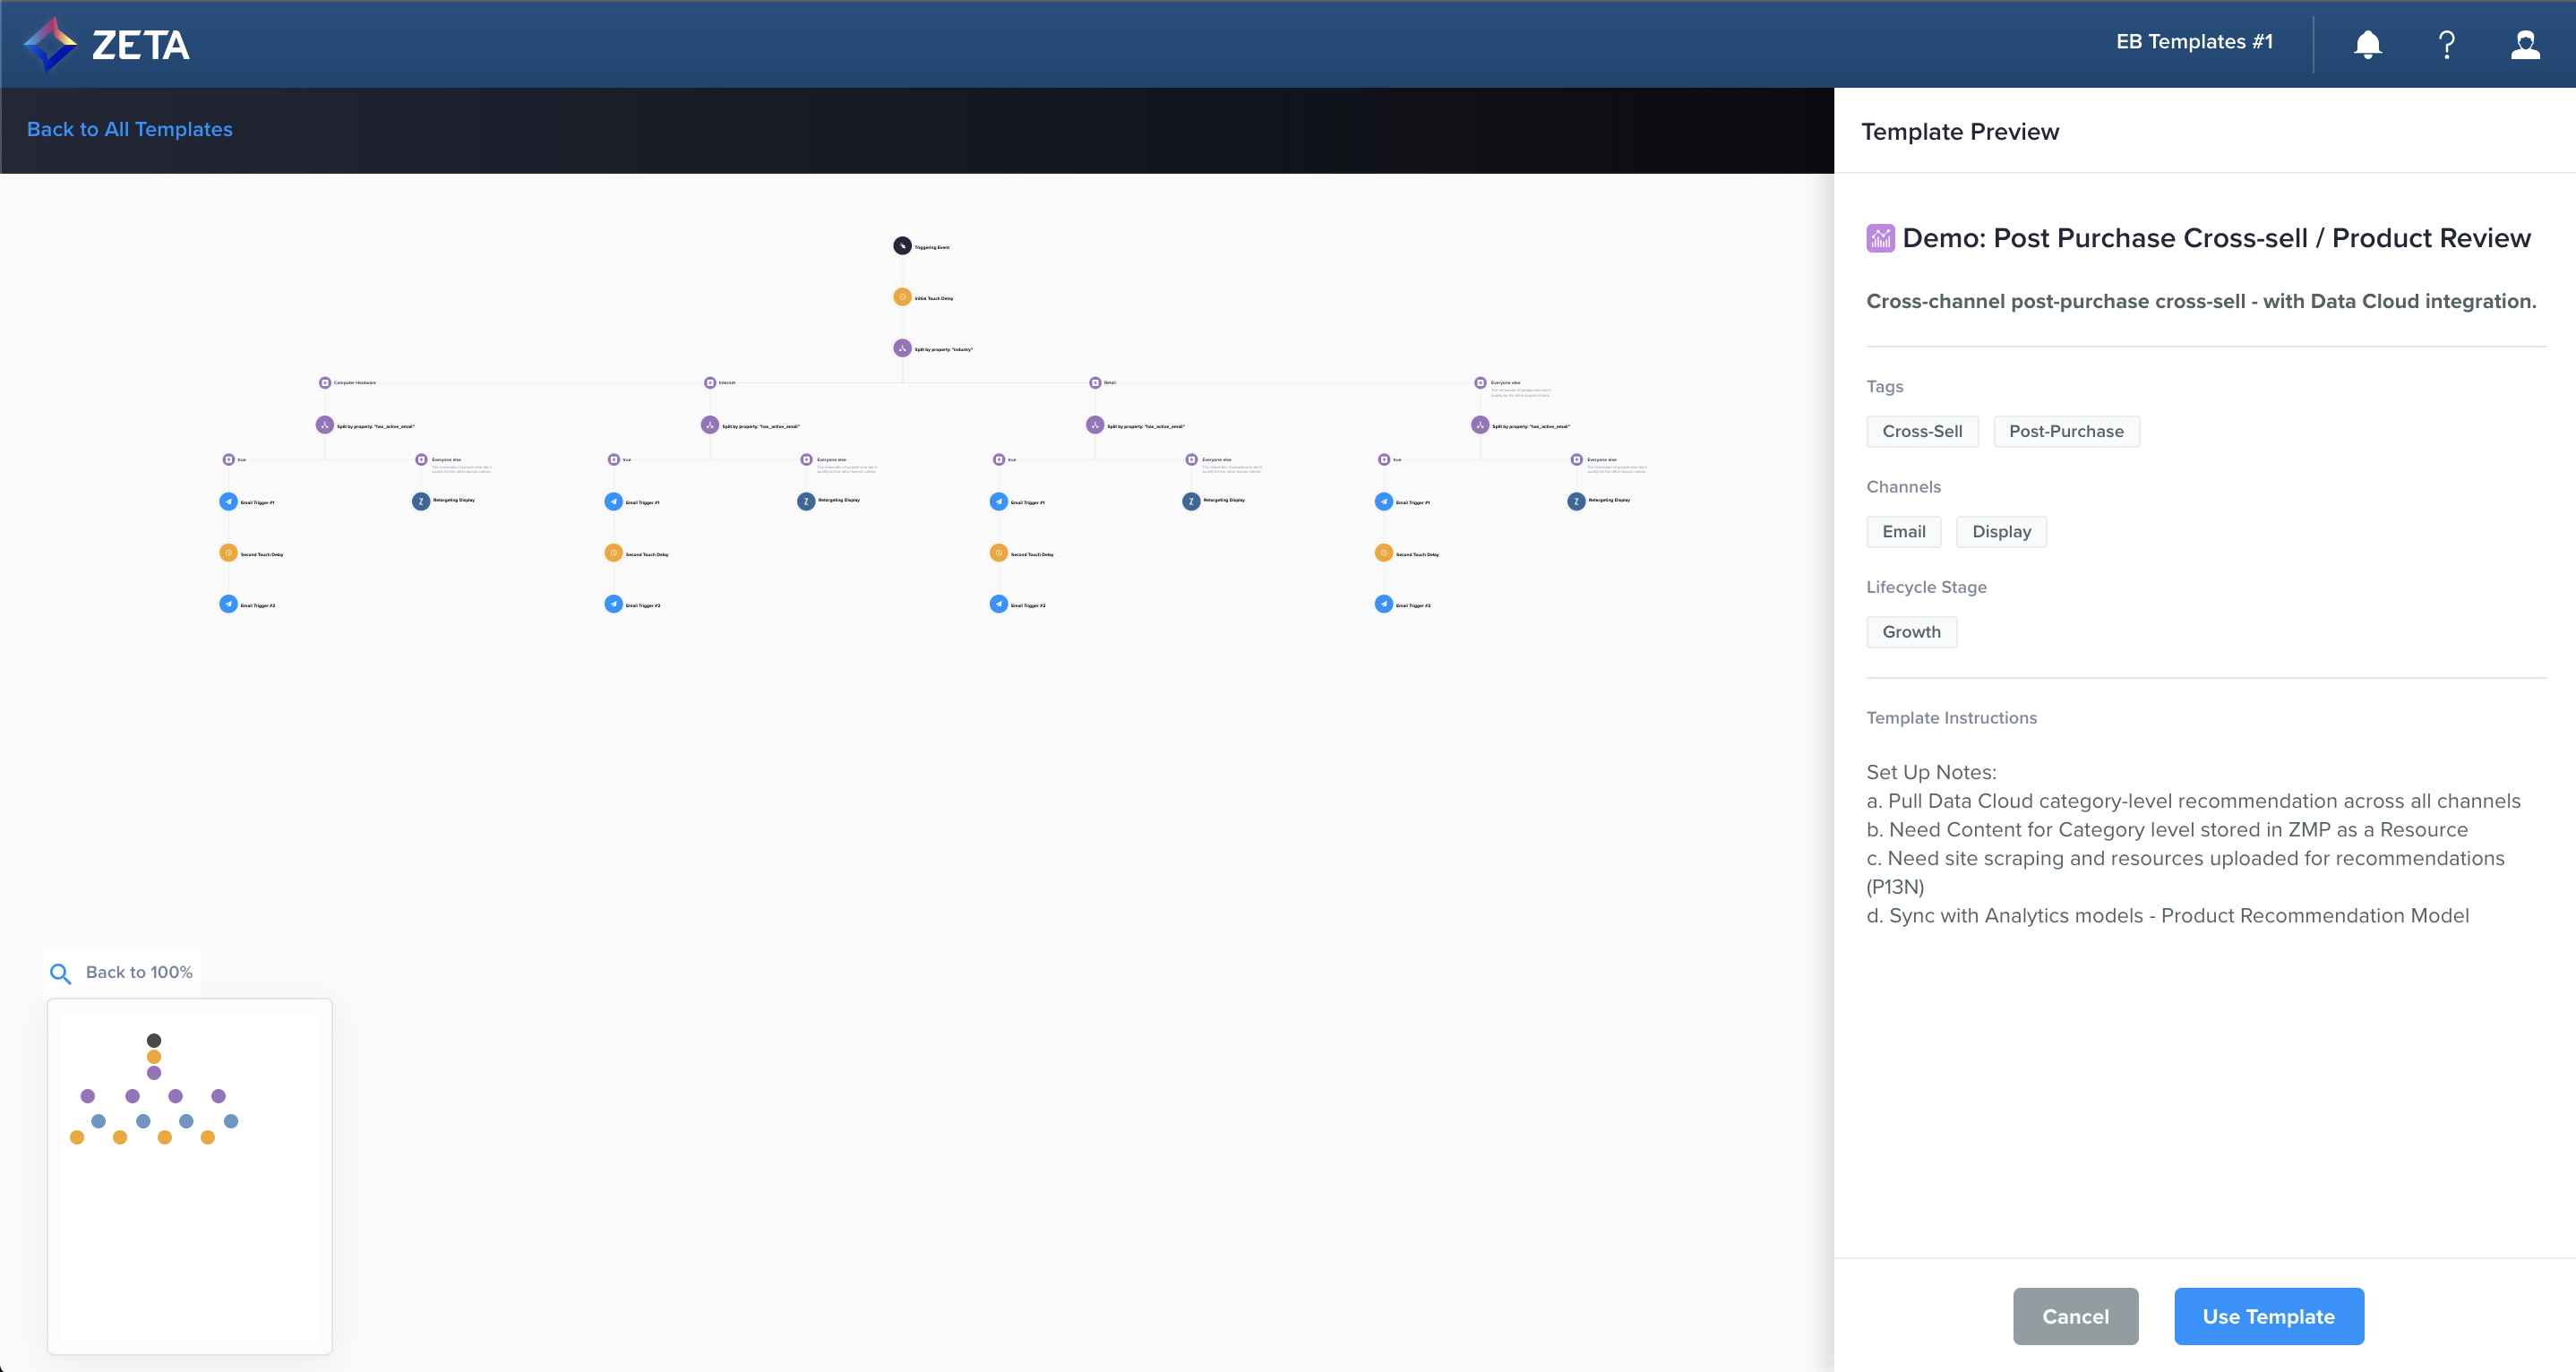The image size is (2576, 1372).
Task: Click the Cross-Sell tag chip
Action: click(x=1922, y=431)
